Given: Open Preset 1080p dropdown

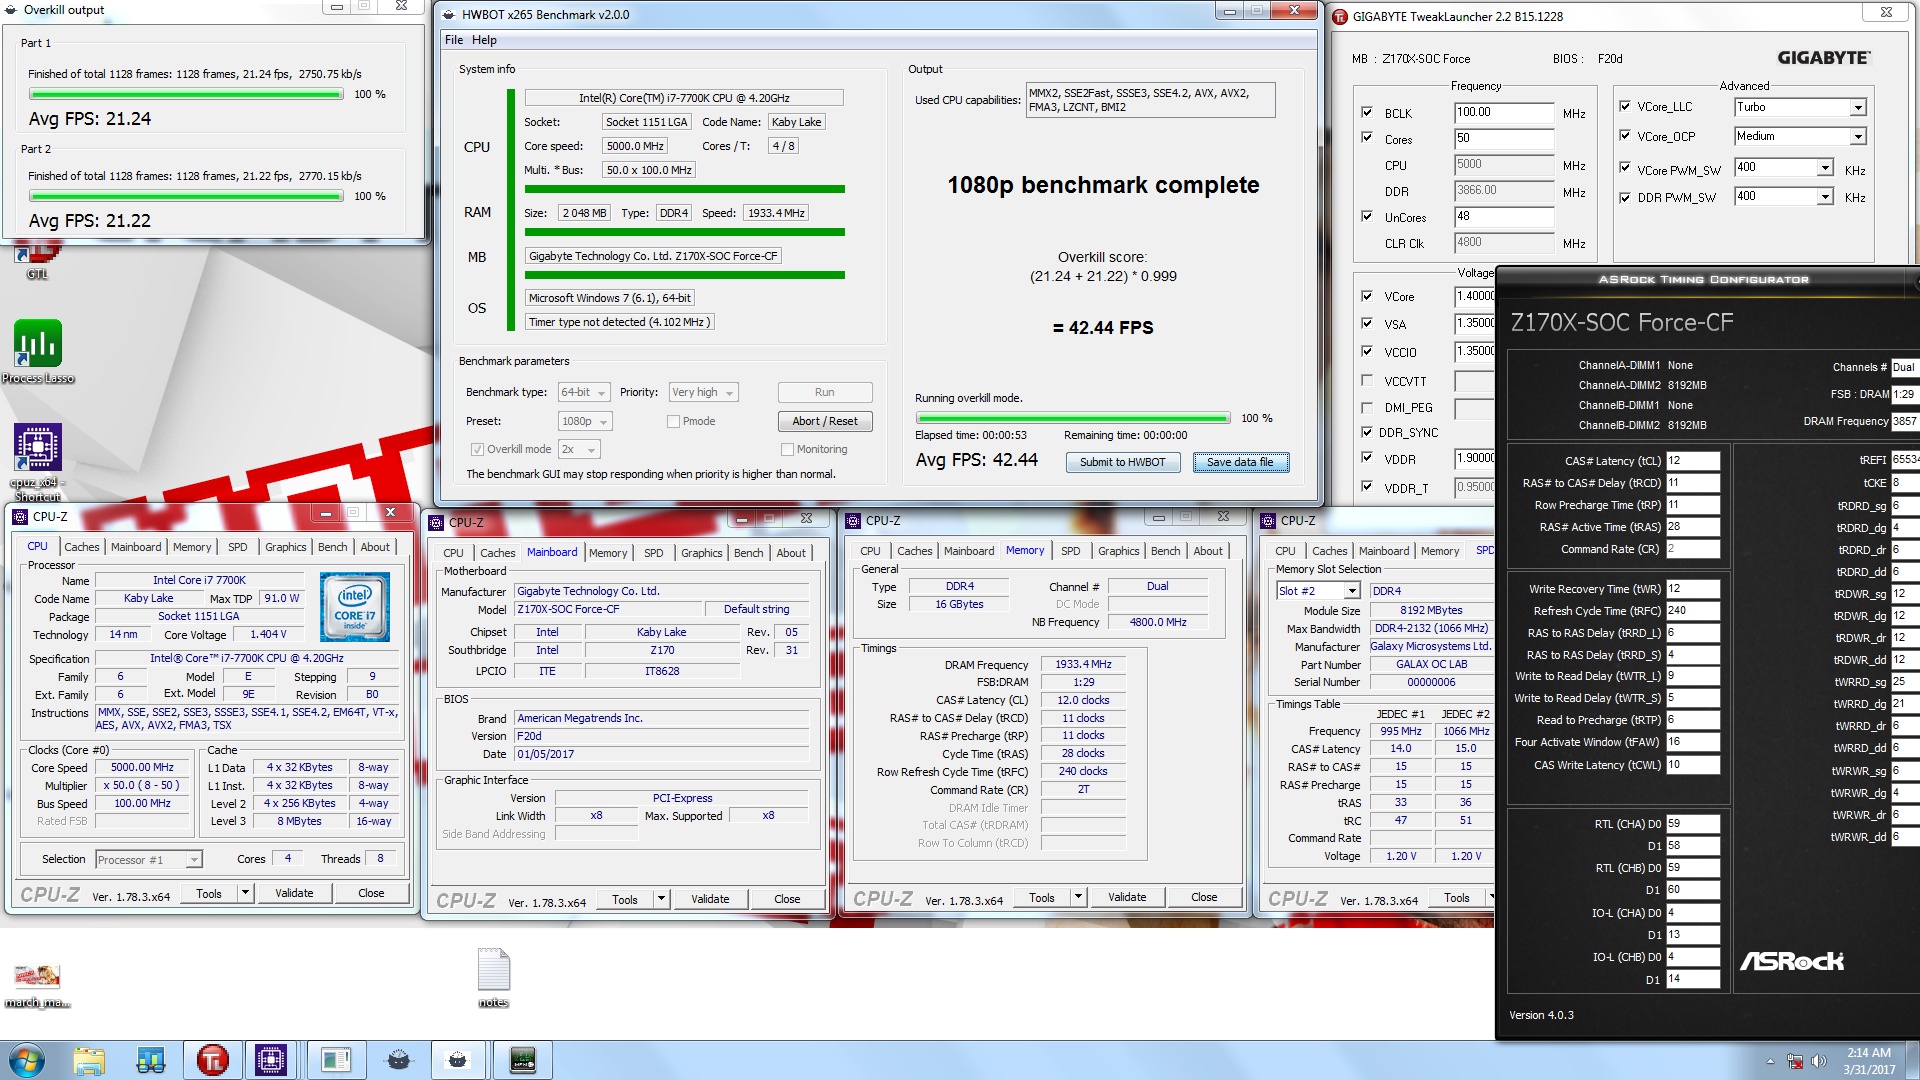Looking at the screenshot, I should tap(584, 421).
